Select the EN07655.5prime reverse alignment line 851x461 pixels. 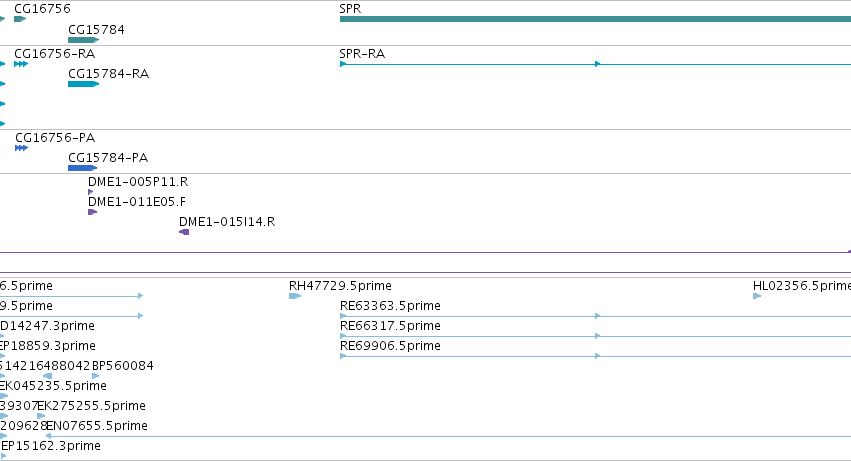click(x=448, y=436)
